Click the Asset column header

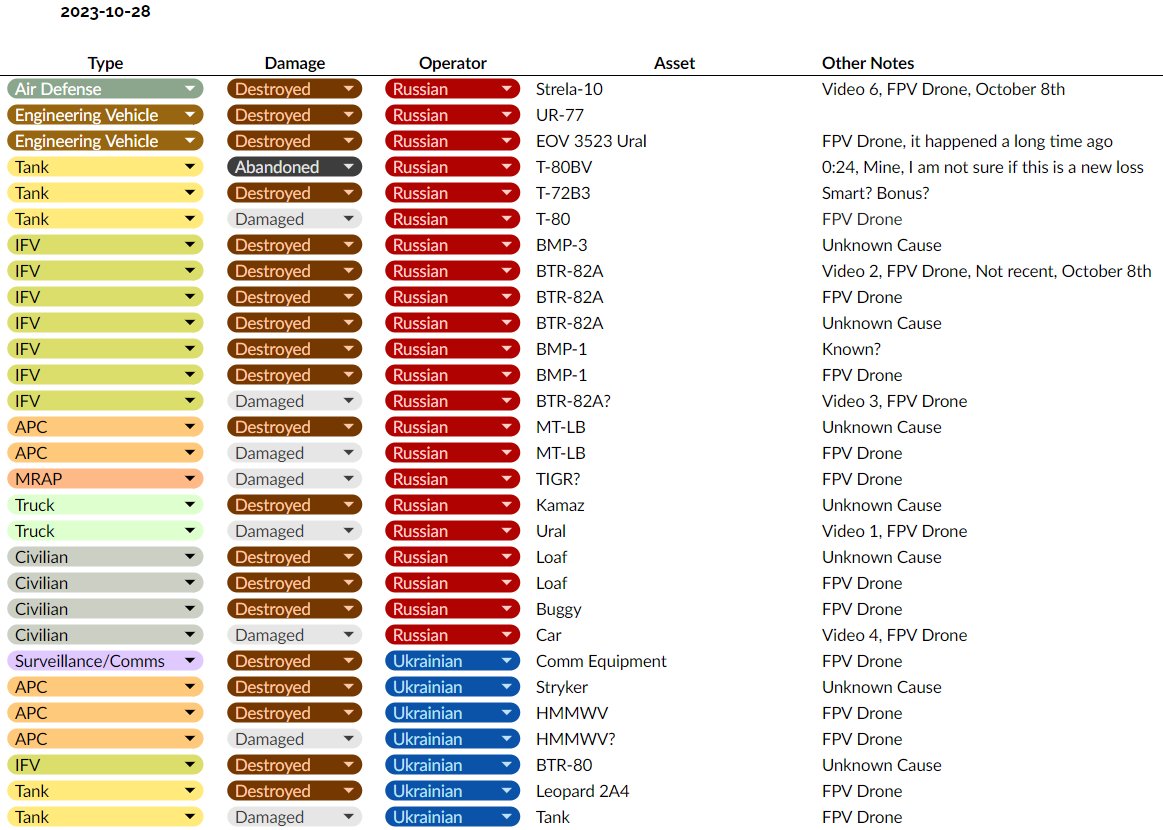click(x=674, y=63)
